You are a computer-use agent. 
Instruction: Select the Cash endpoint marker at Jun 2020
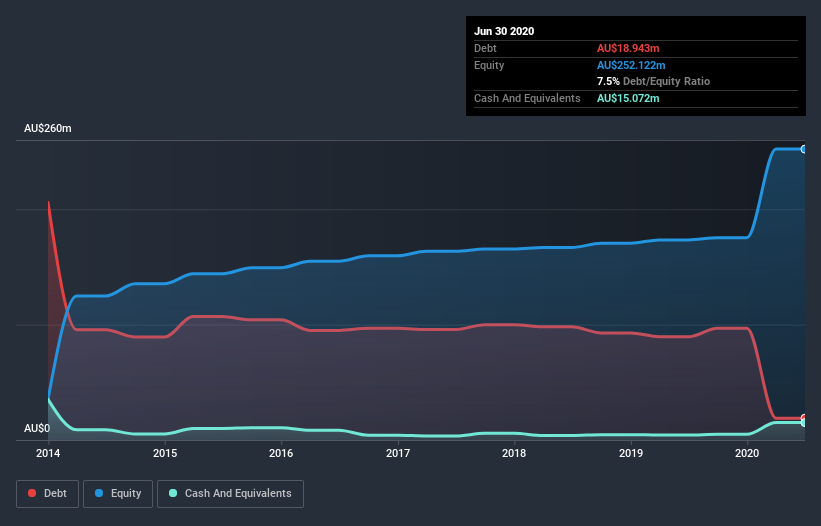pos(804,422)
